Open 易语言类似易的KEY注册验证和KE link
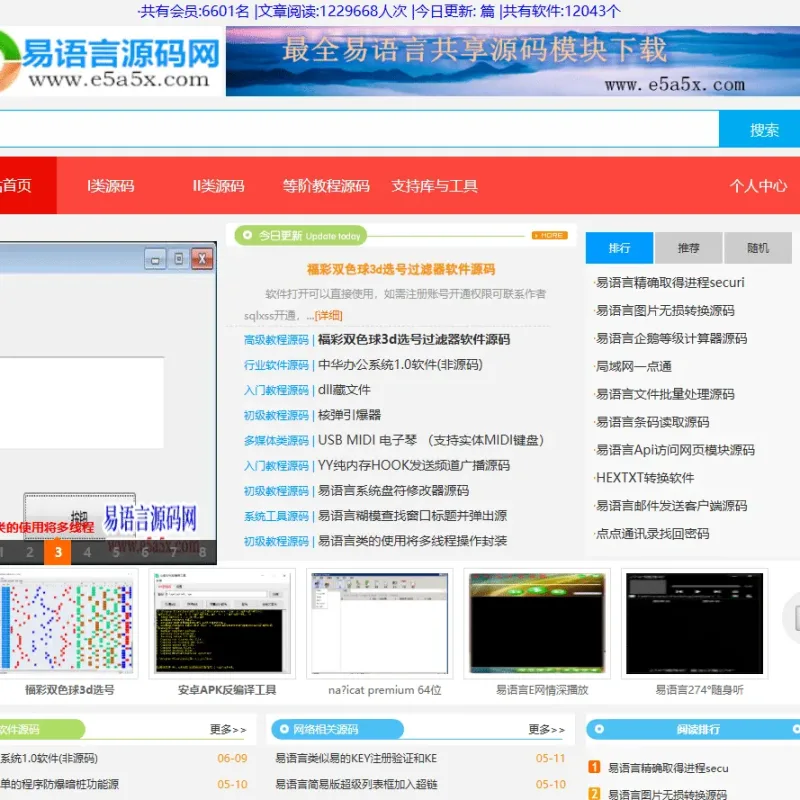800x800 pixels. [x=356, y=758]
